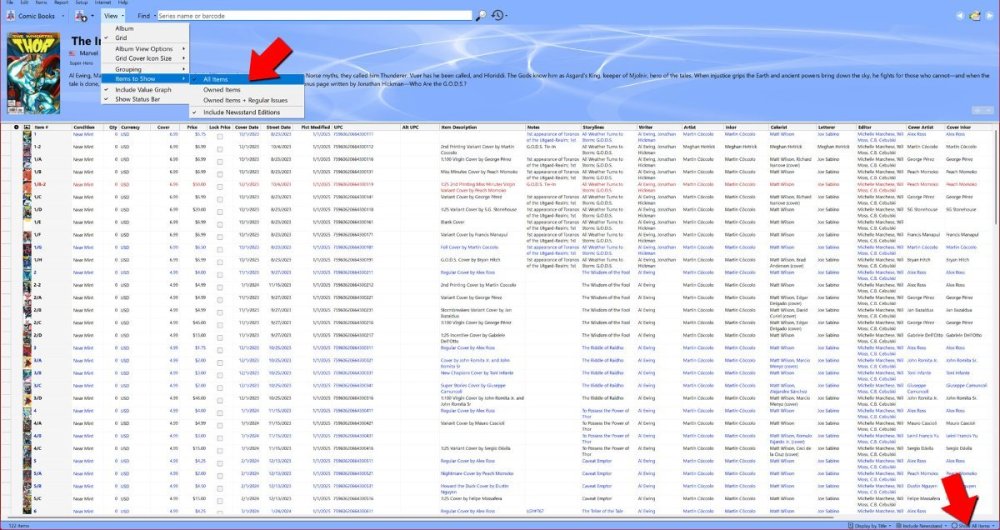Click the add comic icon
The height and width of the screenshot is (530, 1000).
(81, 16)
